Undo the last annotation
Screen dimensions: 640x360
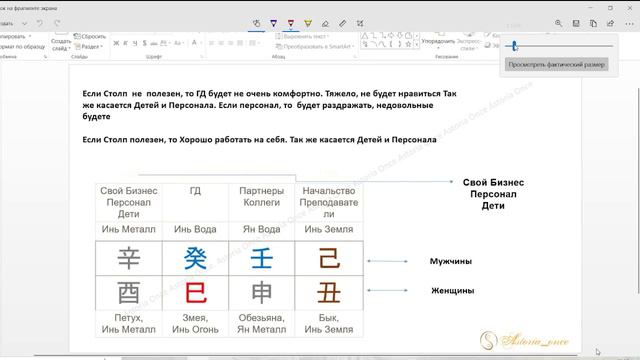(x=40, y=24)
